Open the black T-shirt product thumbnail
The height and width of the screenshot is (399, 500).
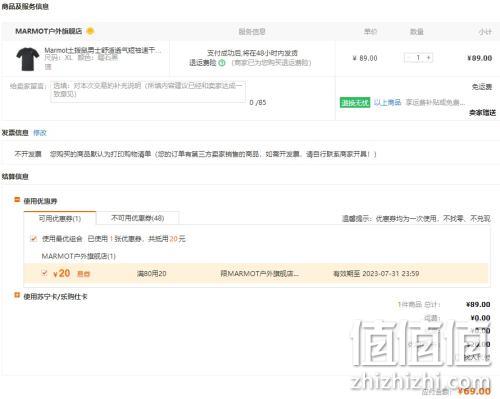pyautogui.click(x=28, y=59)
